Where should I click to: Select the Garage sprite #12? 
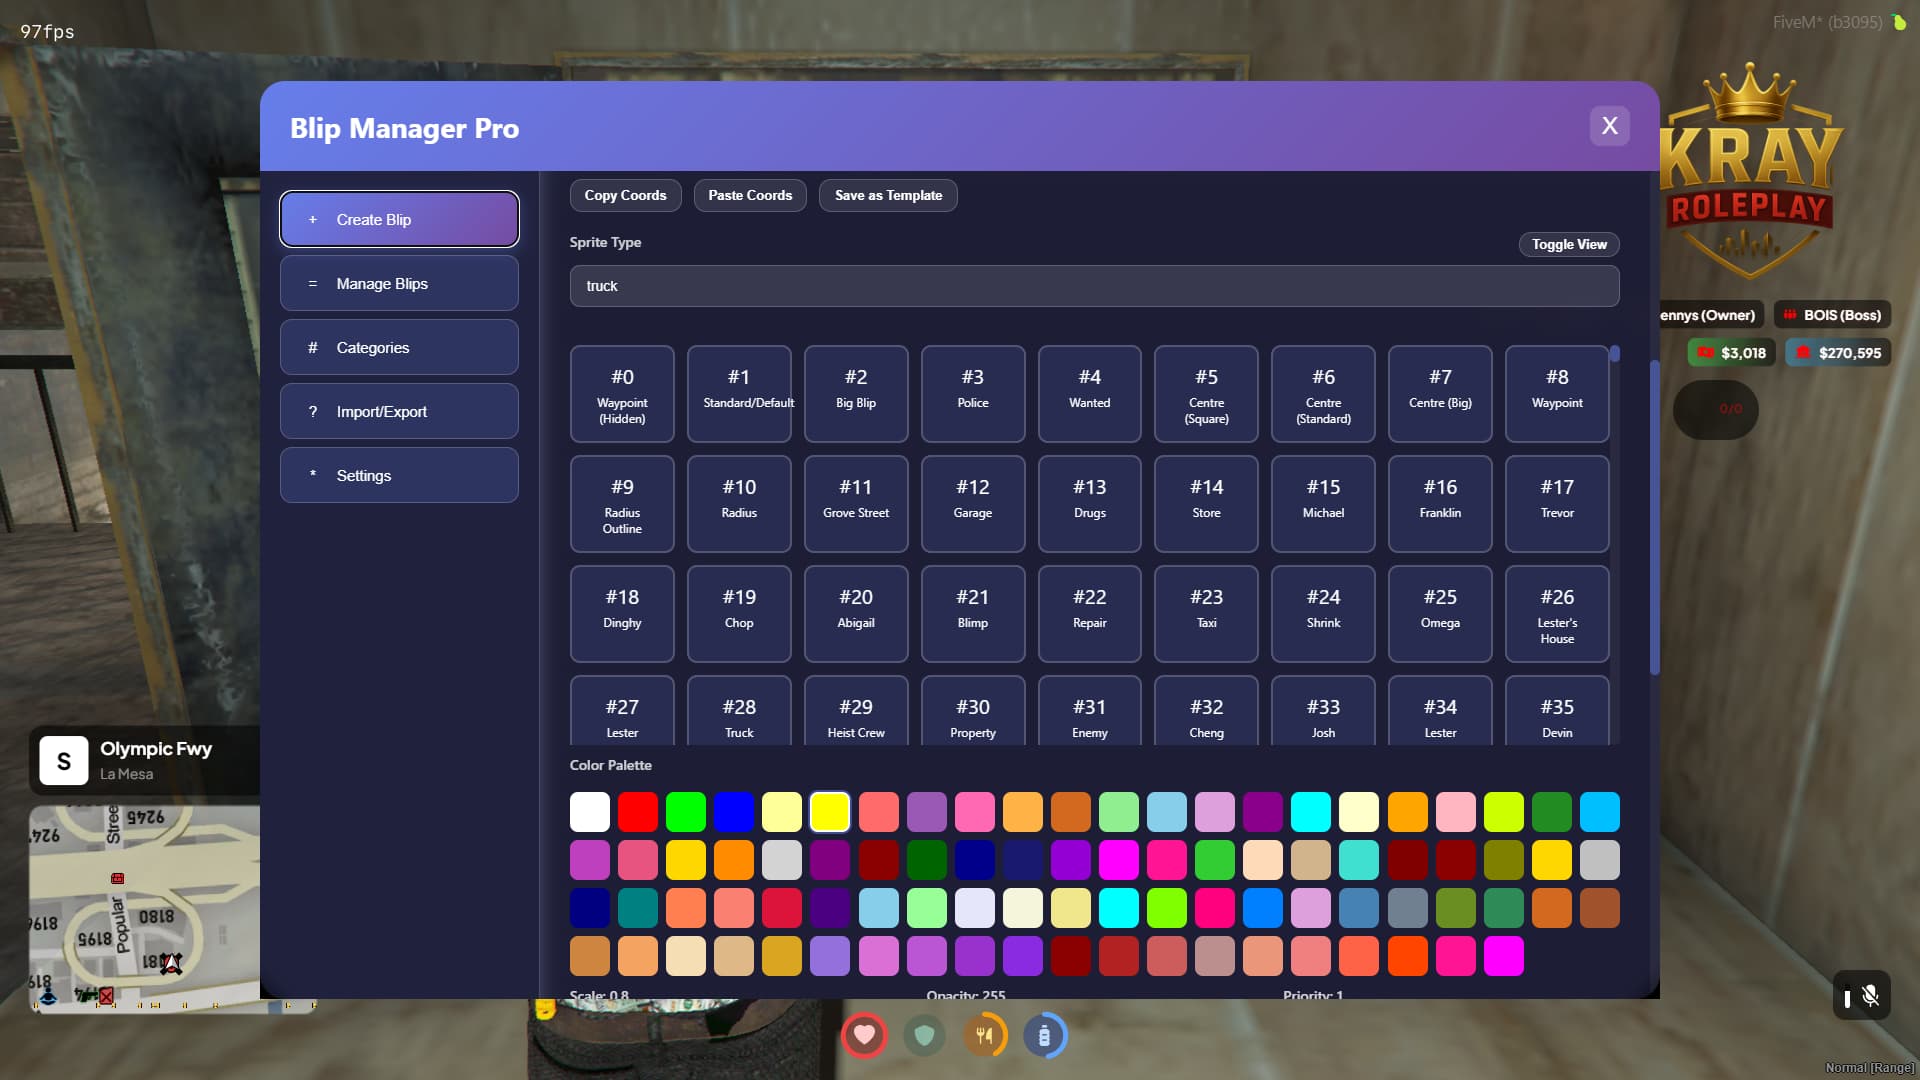click(x=972, y=503)
